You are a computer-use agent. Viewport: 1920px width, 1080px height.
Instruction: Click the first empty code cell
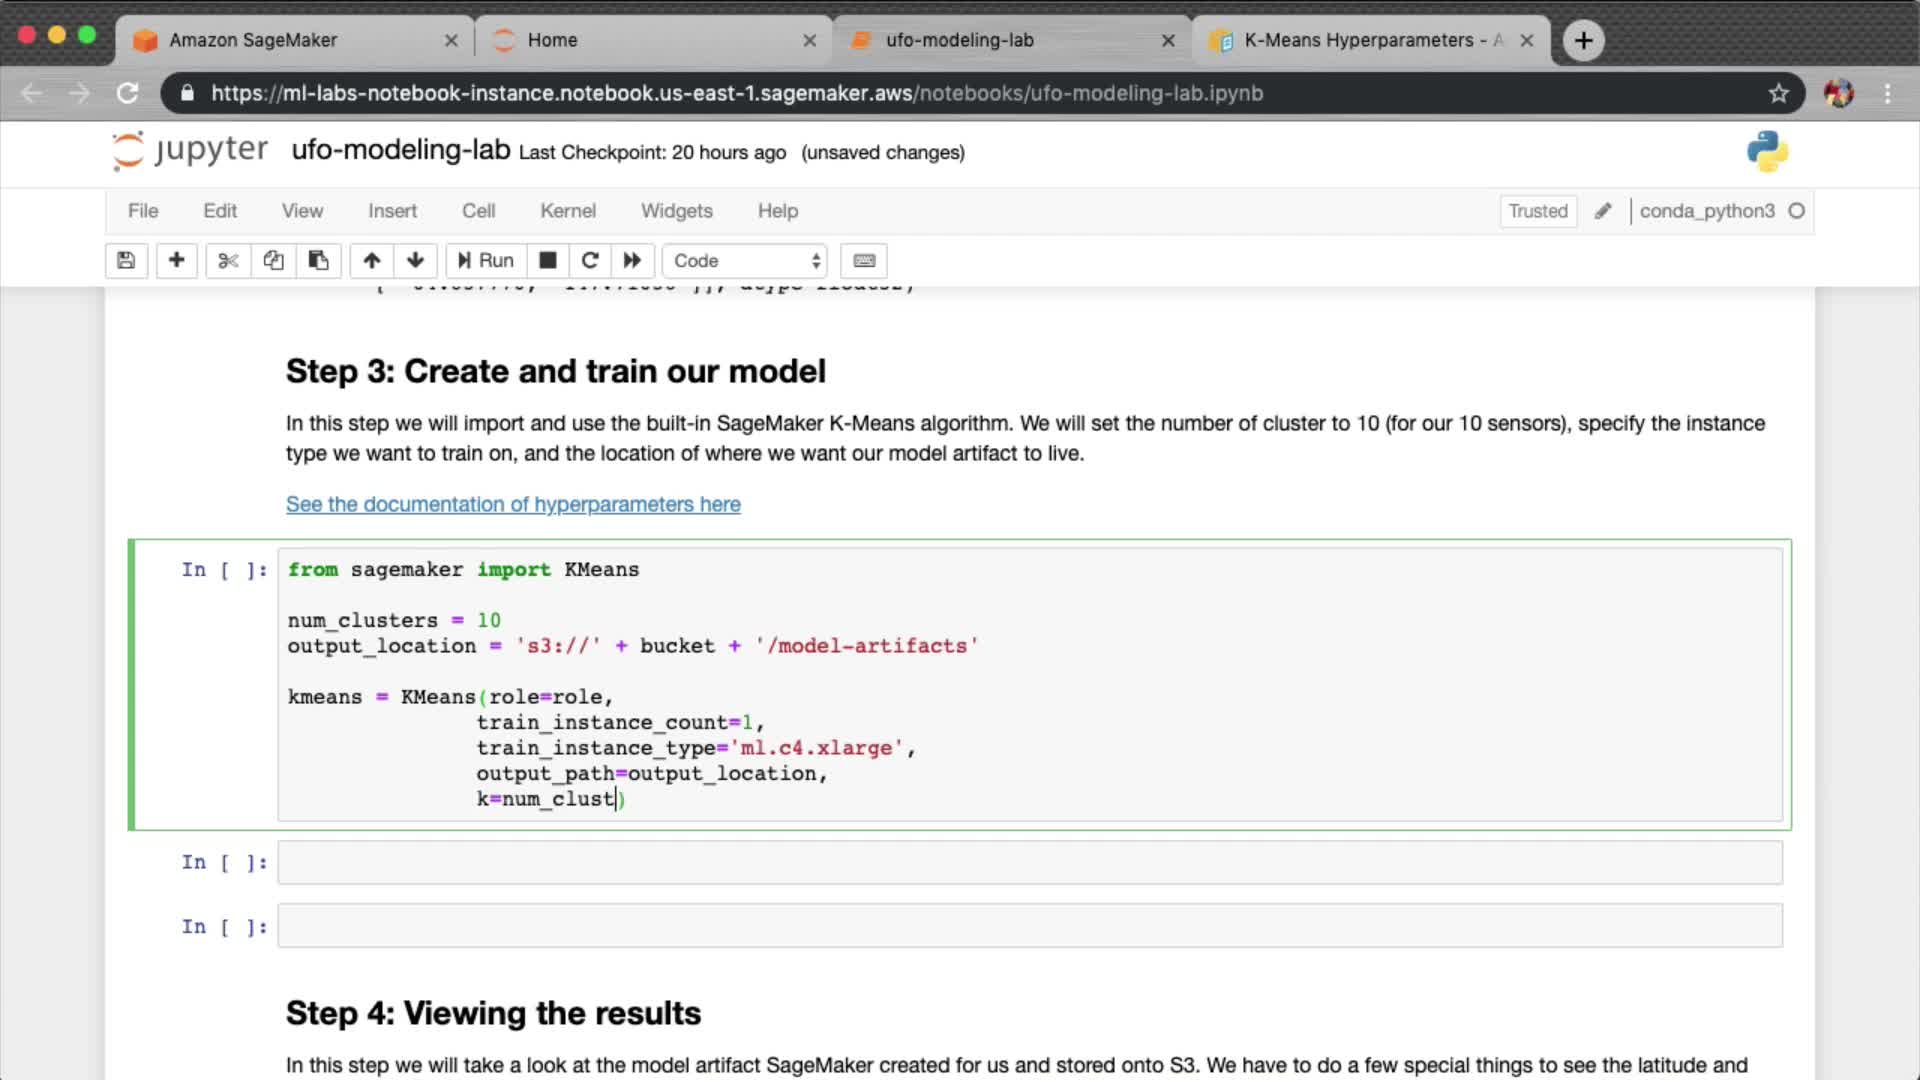click(1029, 862)
